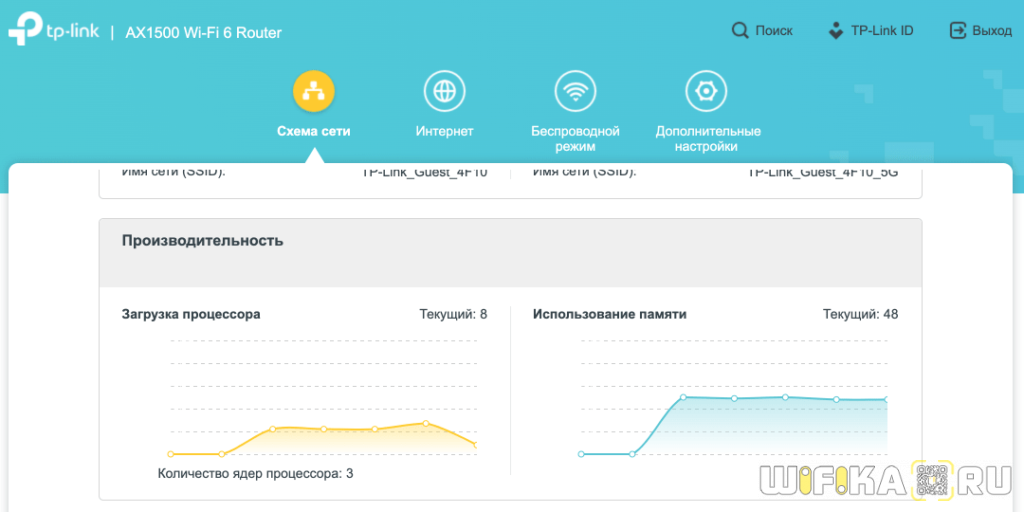Open the Интернет globe icon
This screenshot has height=512, width=1024.
444,91
